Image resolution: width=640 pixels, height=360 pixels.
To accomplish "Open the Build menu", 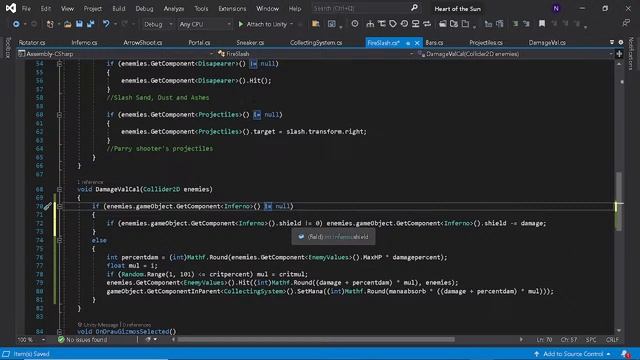I will 119,9.
